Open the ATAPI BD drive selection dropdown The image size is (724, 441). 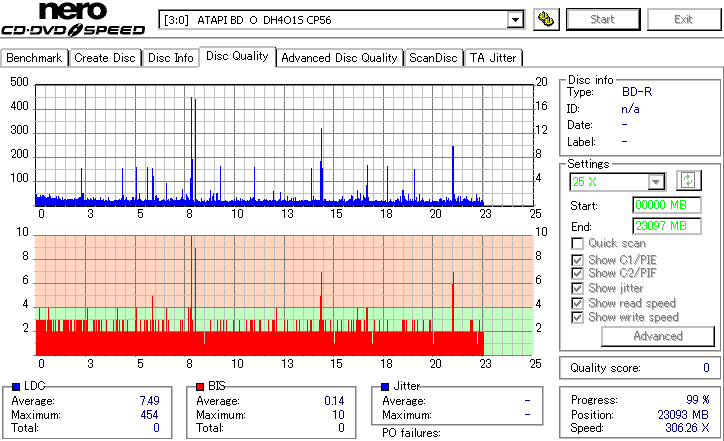tap(515, 20)
